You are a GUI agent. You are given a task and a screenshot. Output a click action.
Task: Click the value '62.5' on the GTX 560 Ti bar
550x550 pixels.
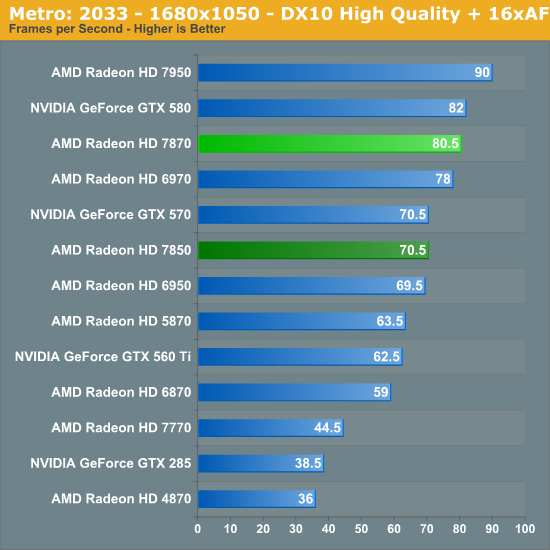(387, 357)
